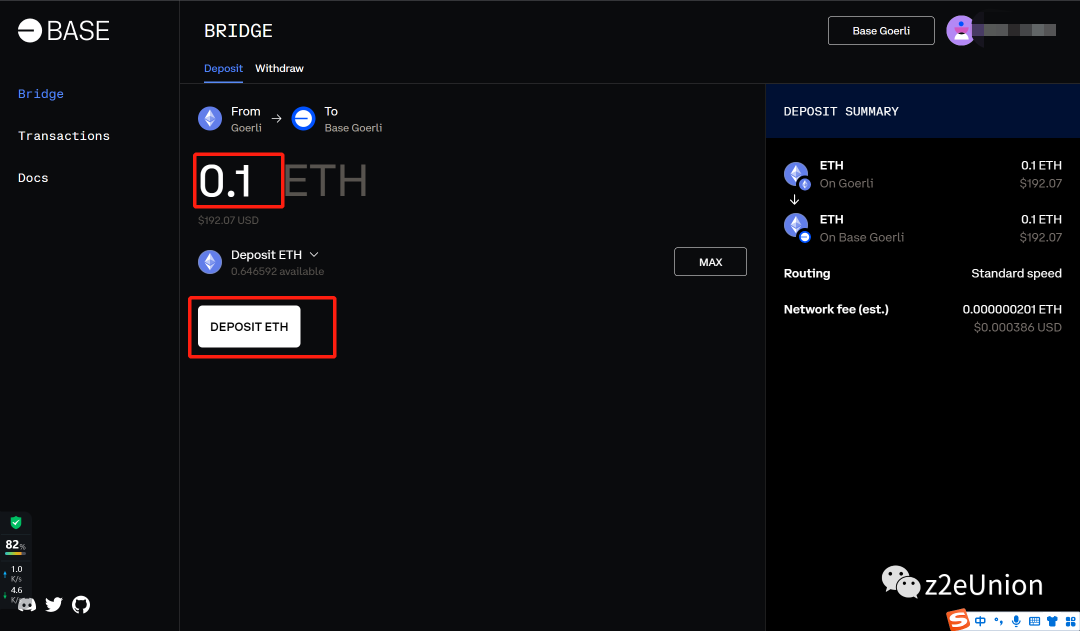Screen dimensions: 1080x631
Task: Switch to the Withdraw tab
Action: click(279, 68)
